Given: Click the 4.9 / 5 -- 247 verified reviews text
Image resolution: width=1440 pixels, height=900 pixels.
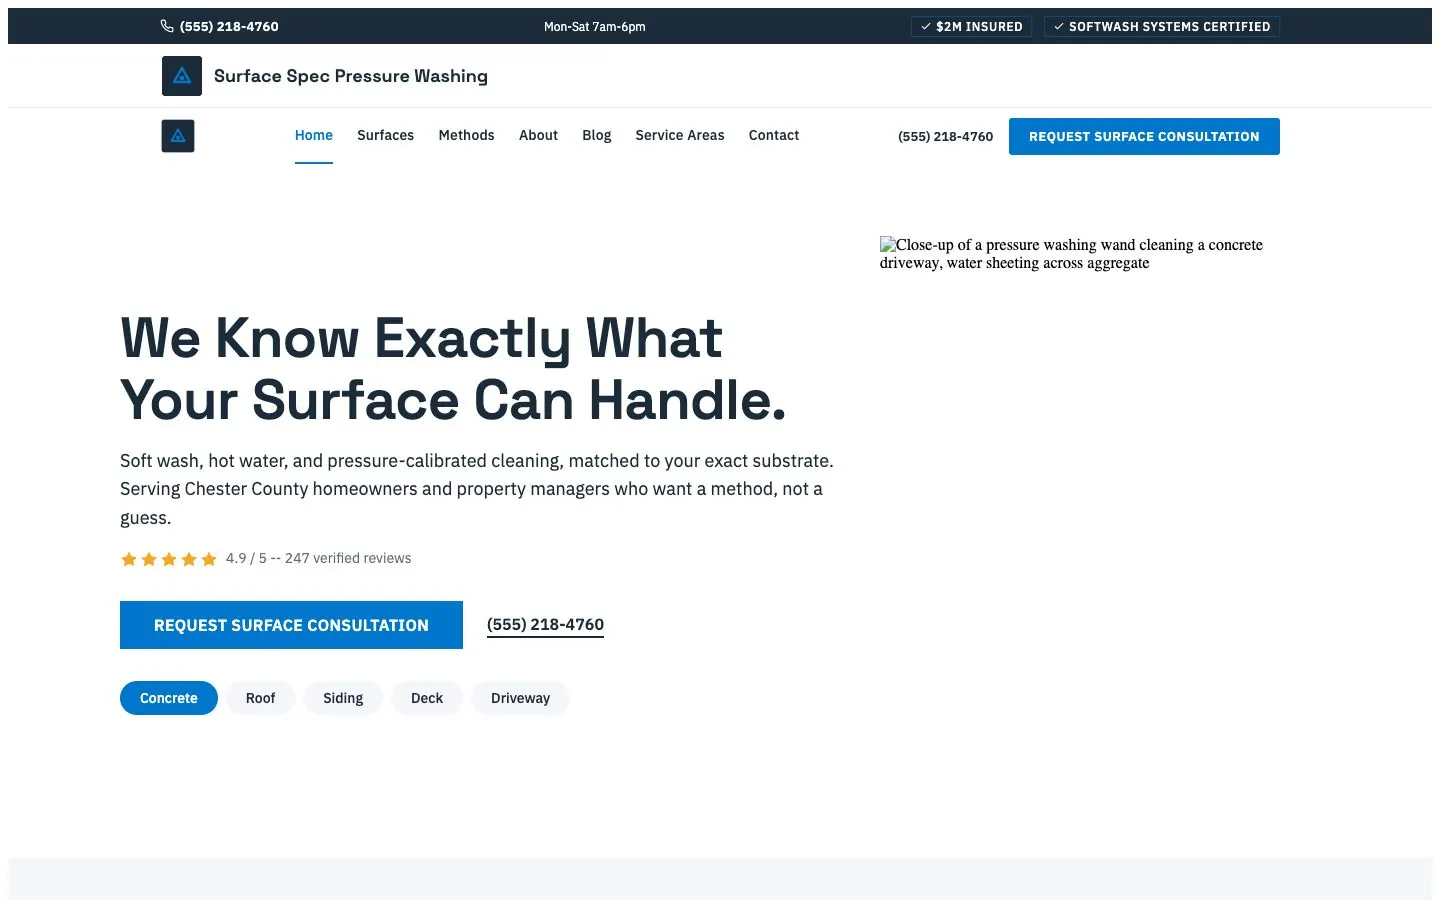Looking at the screenshot, I should pyautogui.click(x=318, y=558).
